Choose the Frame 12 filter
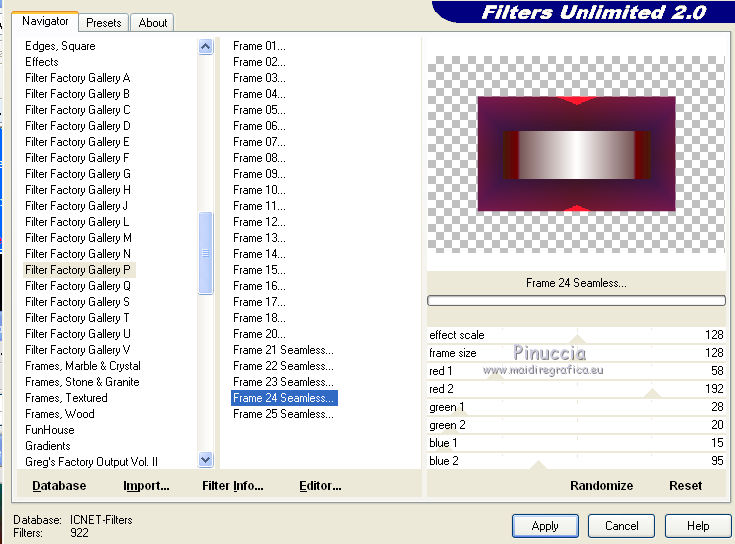Viewport: 735px width, 544px height. 259,222
